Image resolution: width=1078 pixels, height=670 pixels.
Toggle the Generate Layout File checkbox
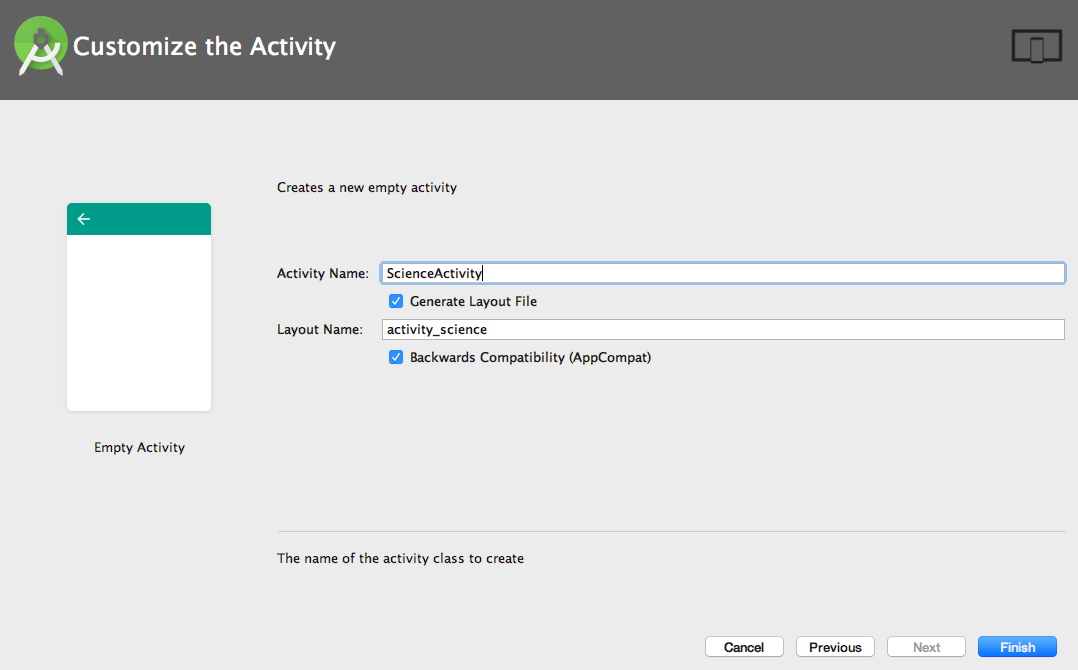(396, 301)
